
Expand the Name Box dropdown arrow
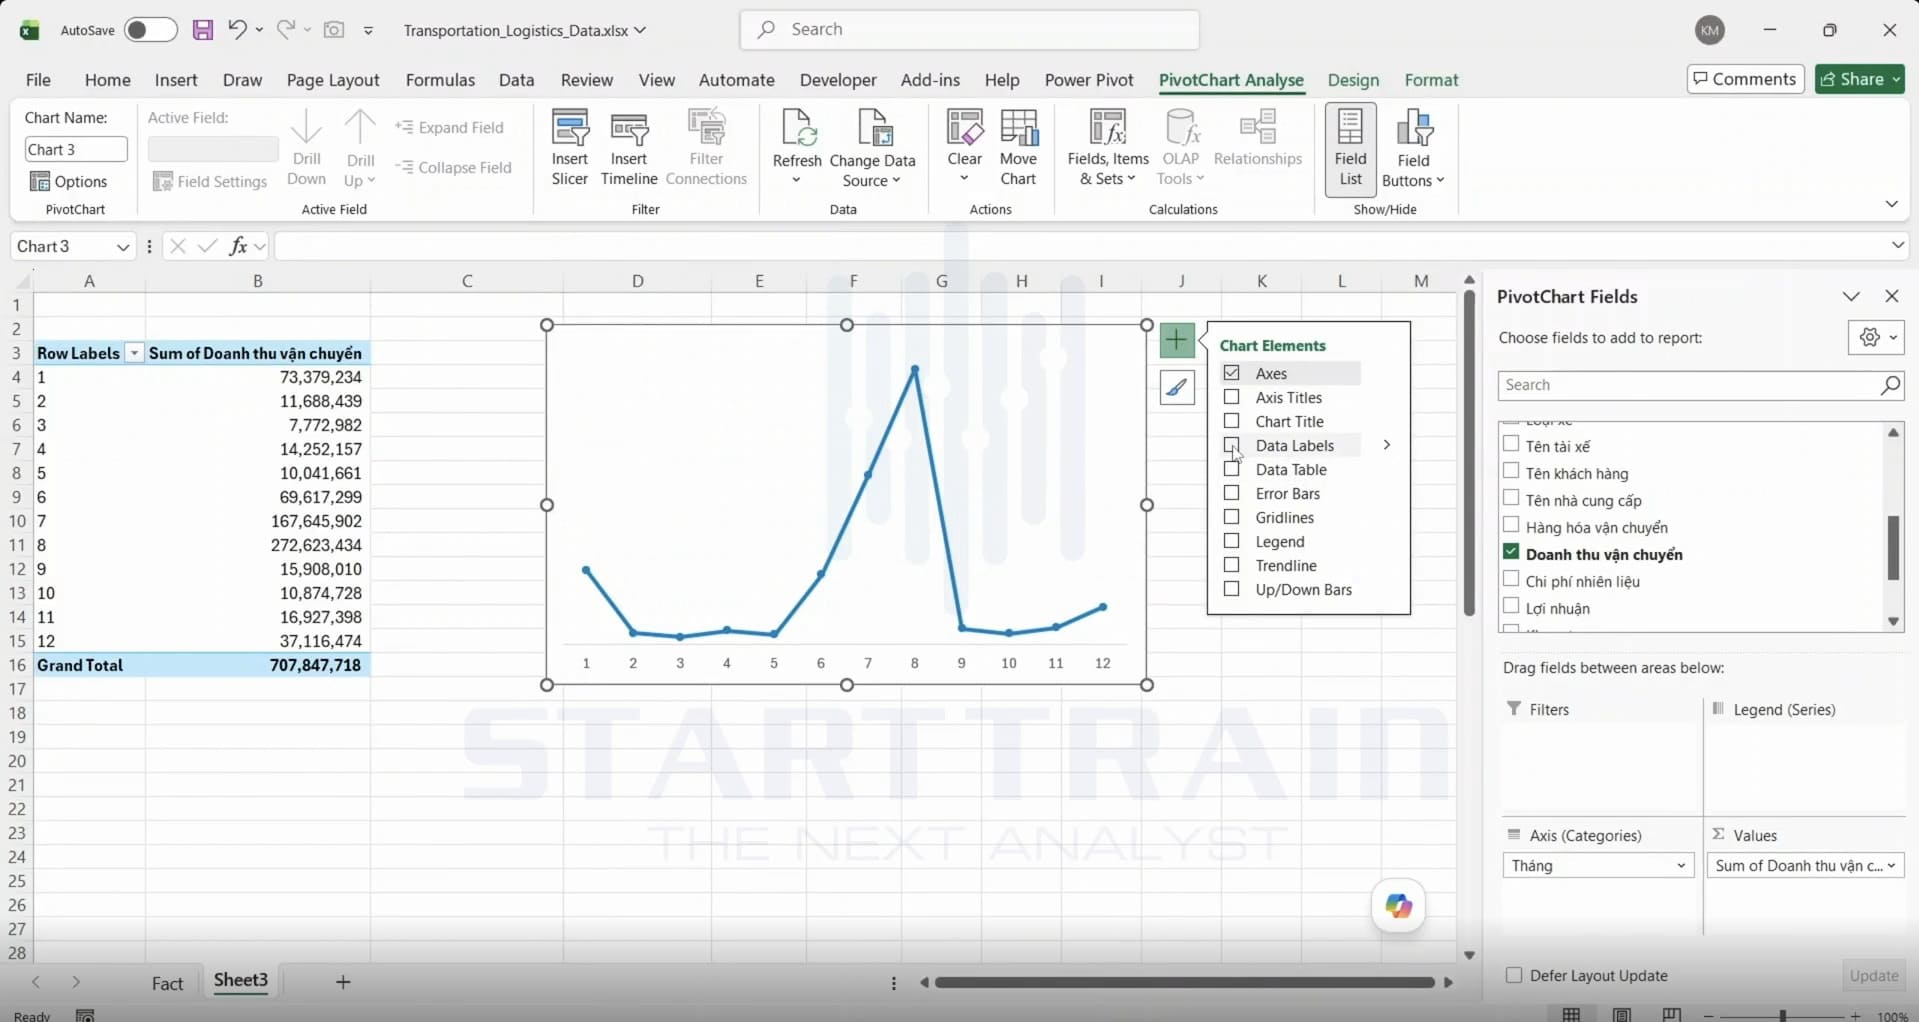click(x=123, y=247)
